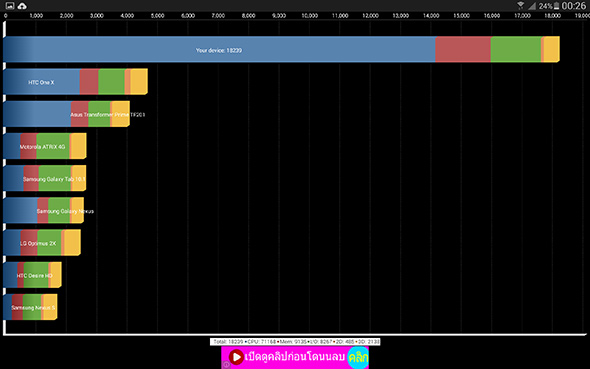Viewport: 590px width, 369px height.
Task: Select the 'Samsung Nexus S' label
Action: pos(33,308)
